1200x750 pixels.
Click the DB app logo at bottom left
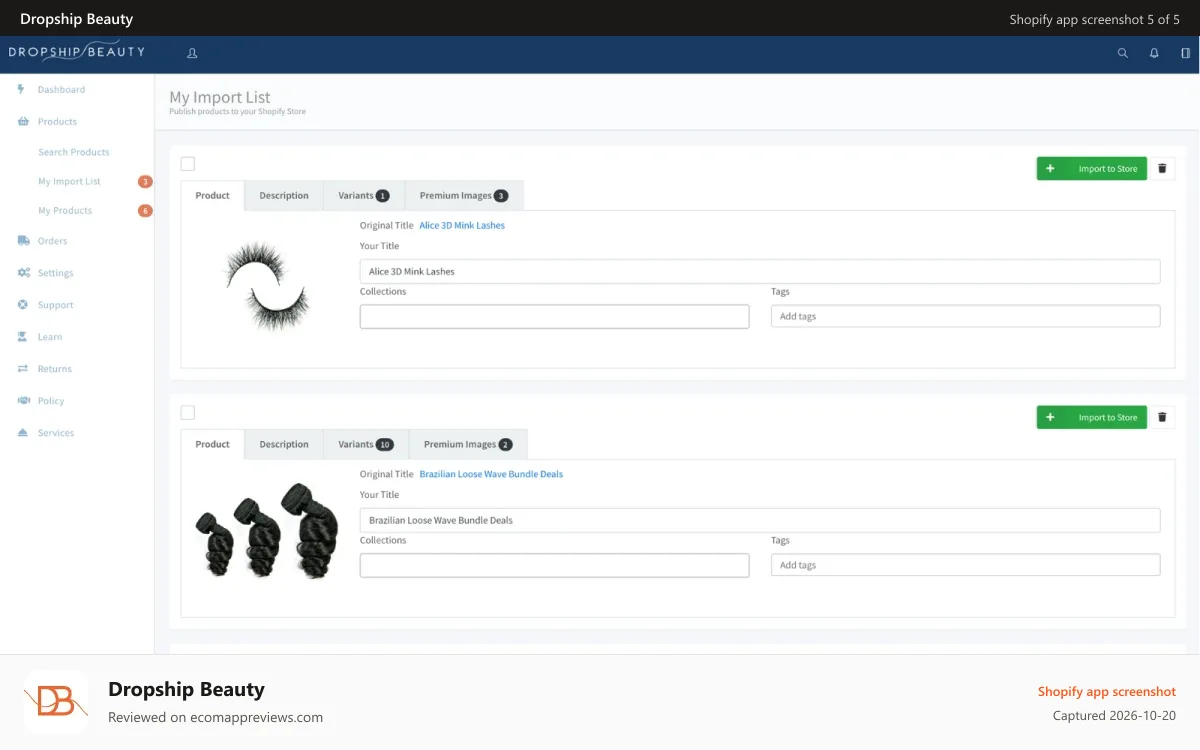pos(56,702)
